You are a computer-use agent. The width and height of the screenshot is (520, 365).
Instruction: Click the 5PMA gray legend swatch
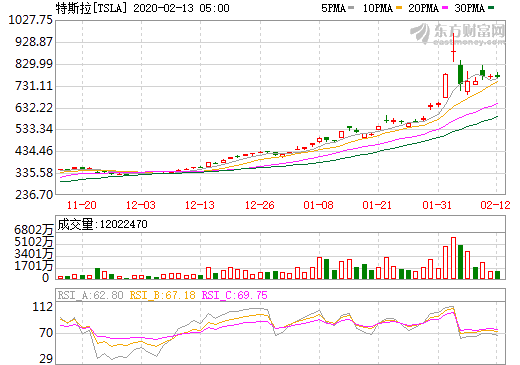[x=351, y=7]
